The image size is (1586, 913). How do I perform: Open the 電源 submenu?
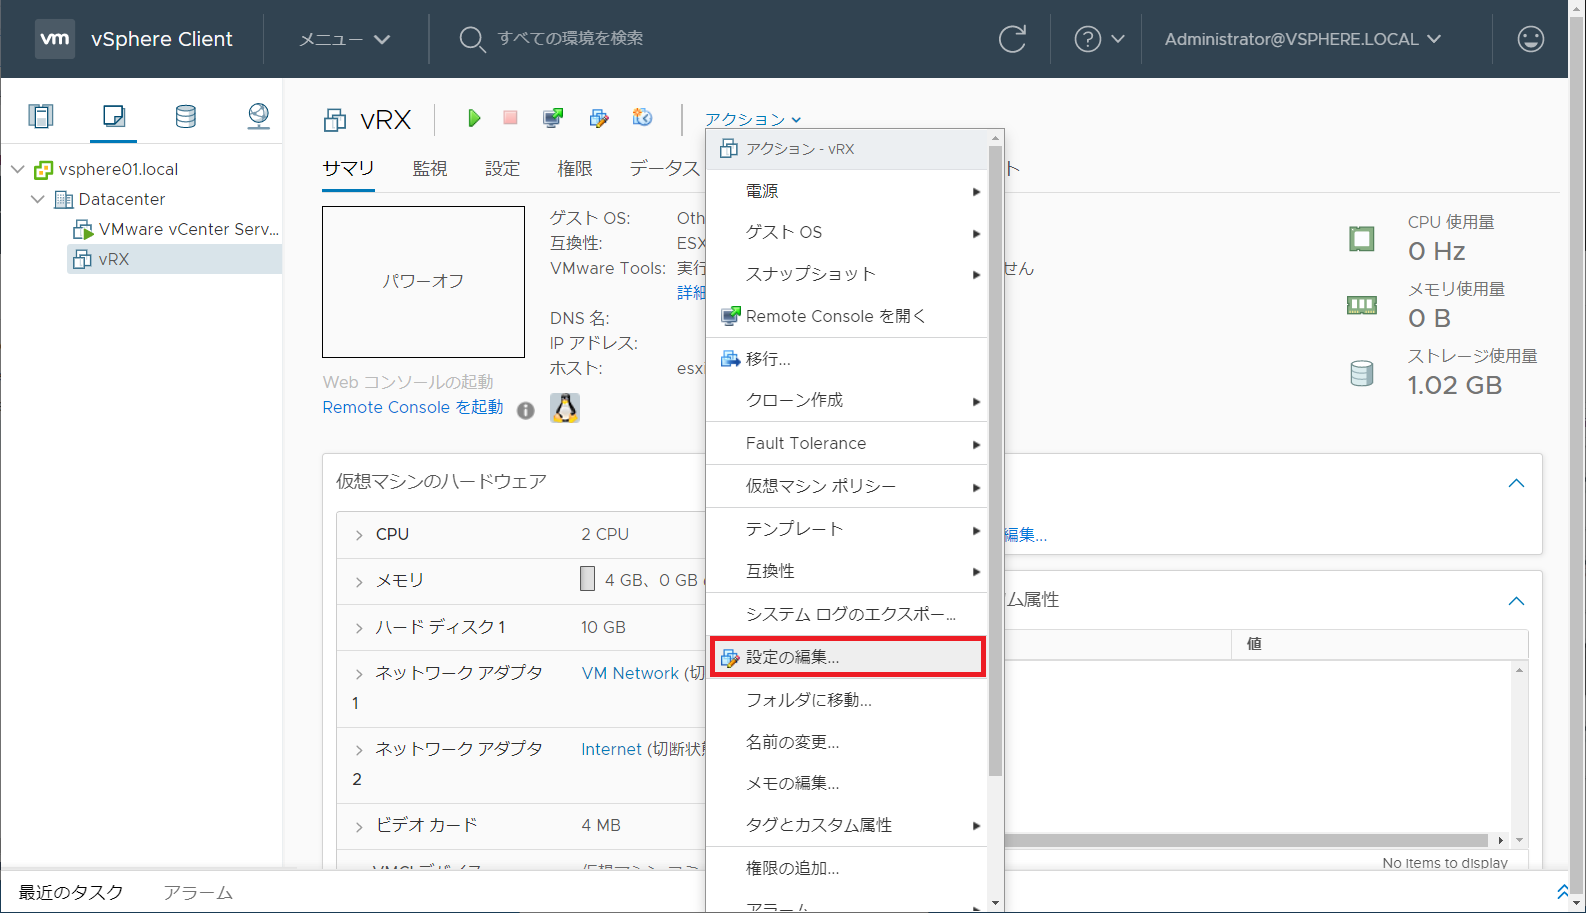[847, 191]
